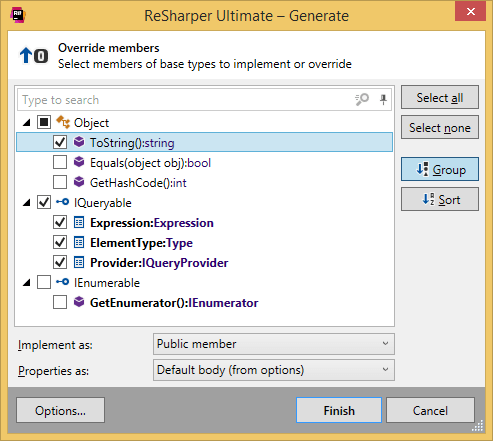The height and width of the screenshot is (441, 493).
Task: Click the IEnumerable interface icon
Action: click(63, 282)
